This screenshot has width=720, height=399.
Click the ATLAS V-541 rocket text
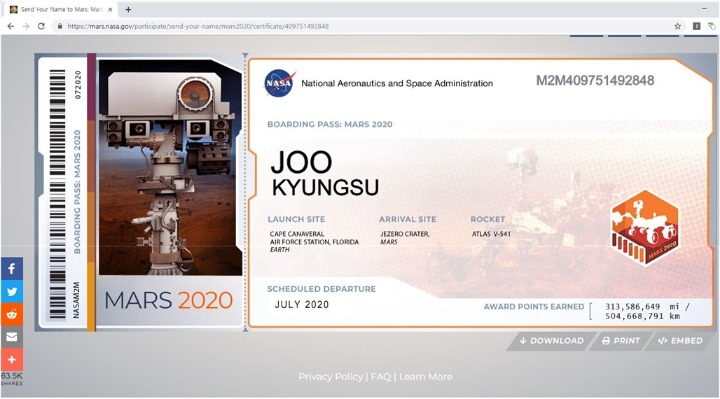point(491,234)
